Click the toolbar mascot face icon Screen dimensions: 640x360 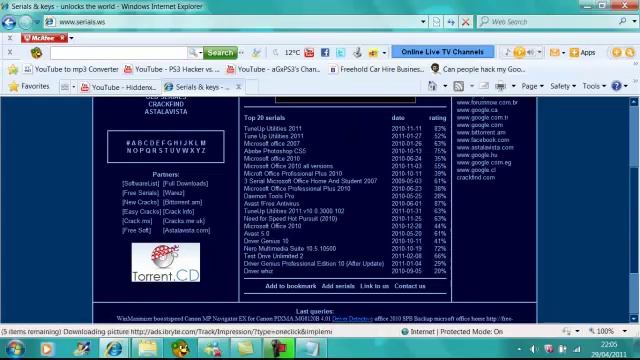coord(36,52)
